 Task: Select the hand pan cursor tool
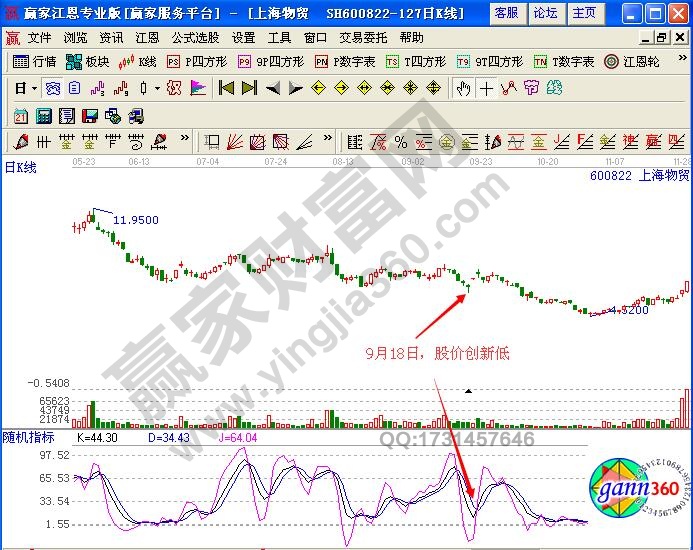(x=463, y=88)
